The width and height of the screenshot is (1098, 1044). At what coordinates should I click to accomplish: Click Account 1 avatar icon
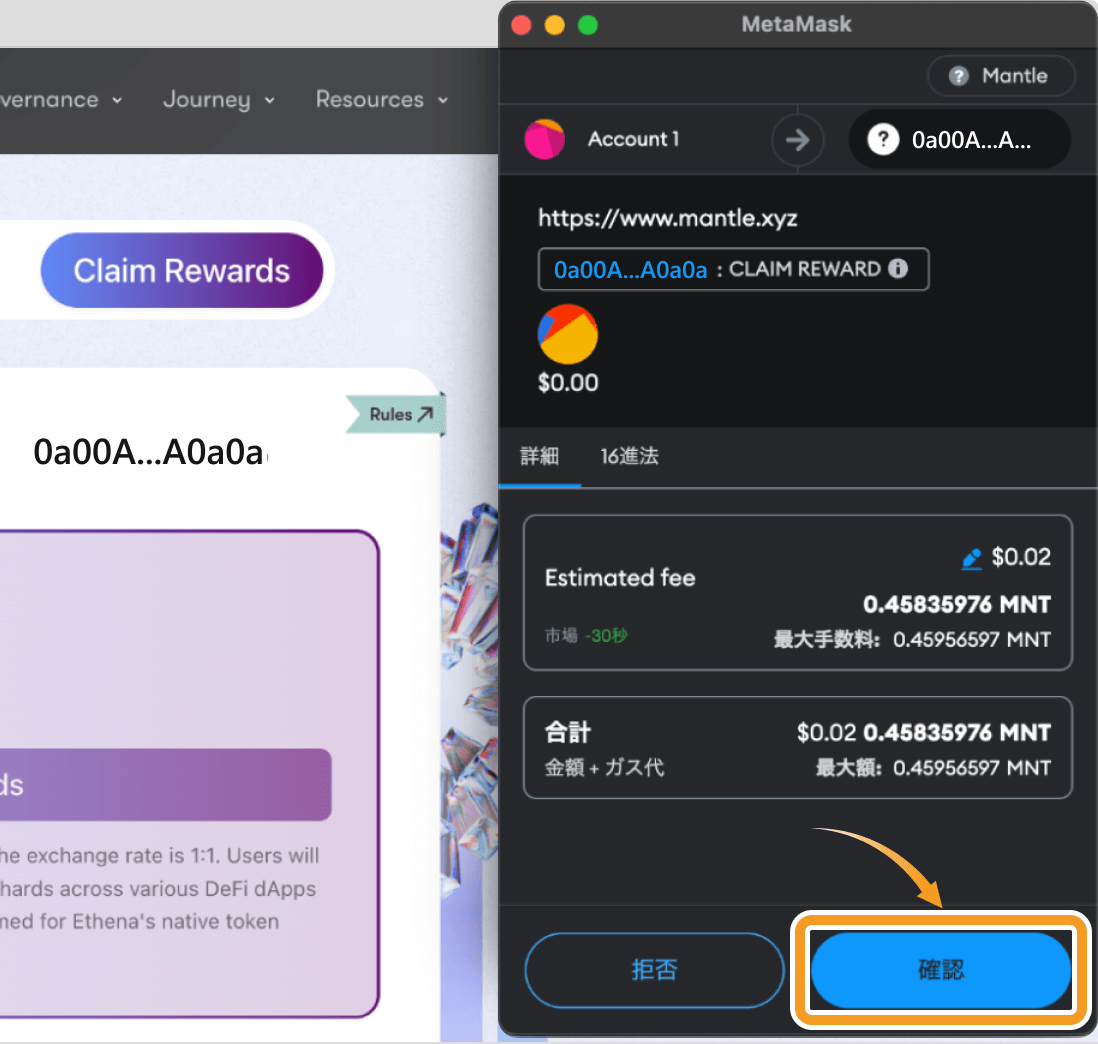(x=545, y=139)
